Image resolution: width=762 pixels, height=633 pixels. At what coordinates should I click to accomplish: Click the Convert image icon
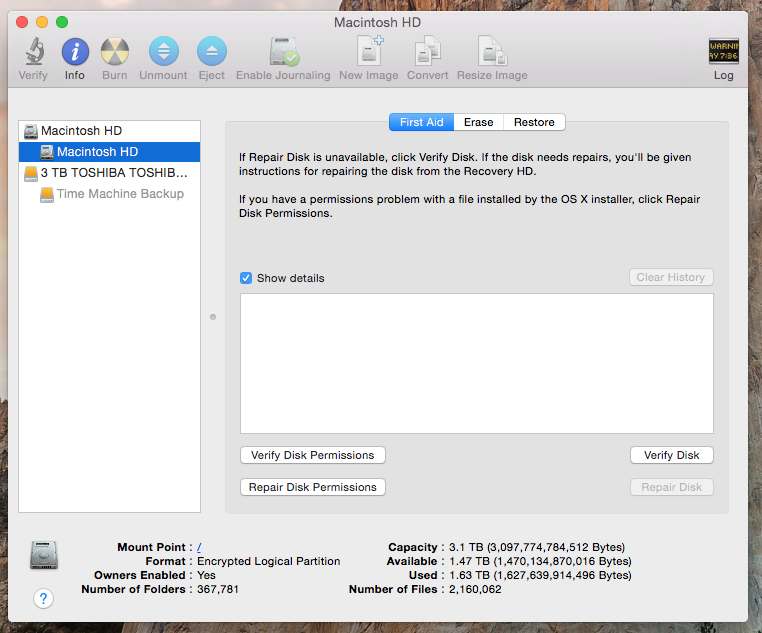(x=428, y=51)
